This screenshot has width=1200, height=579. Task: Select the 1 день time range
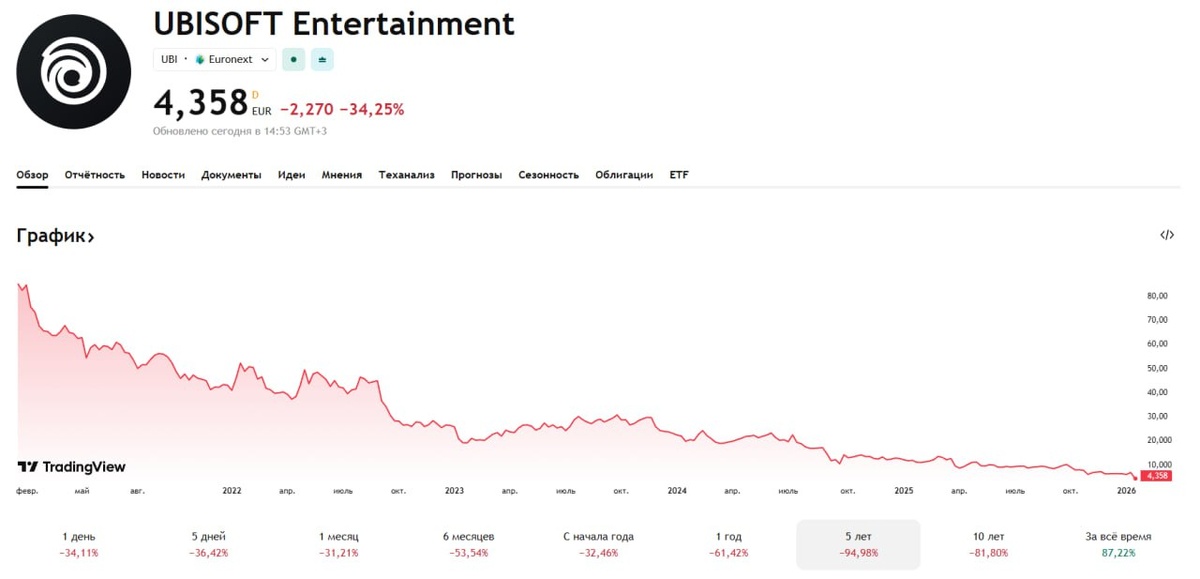point(79,544)
